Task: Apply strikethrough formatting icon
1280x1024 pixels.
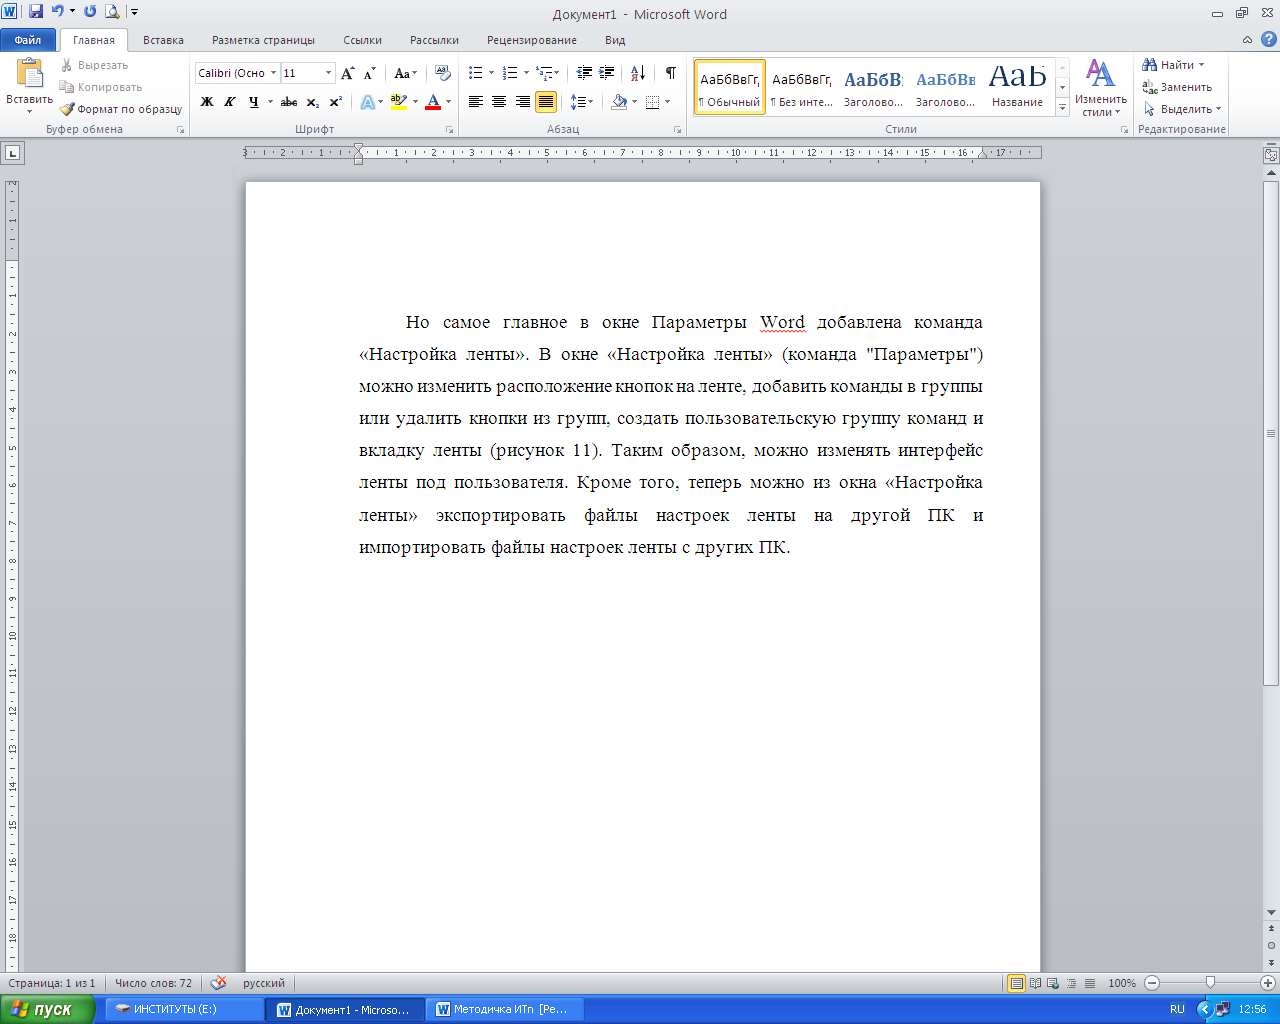Action: 289,102
